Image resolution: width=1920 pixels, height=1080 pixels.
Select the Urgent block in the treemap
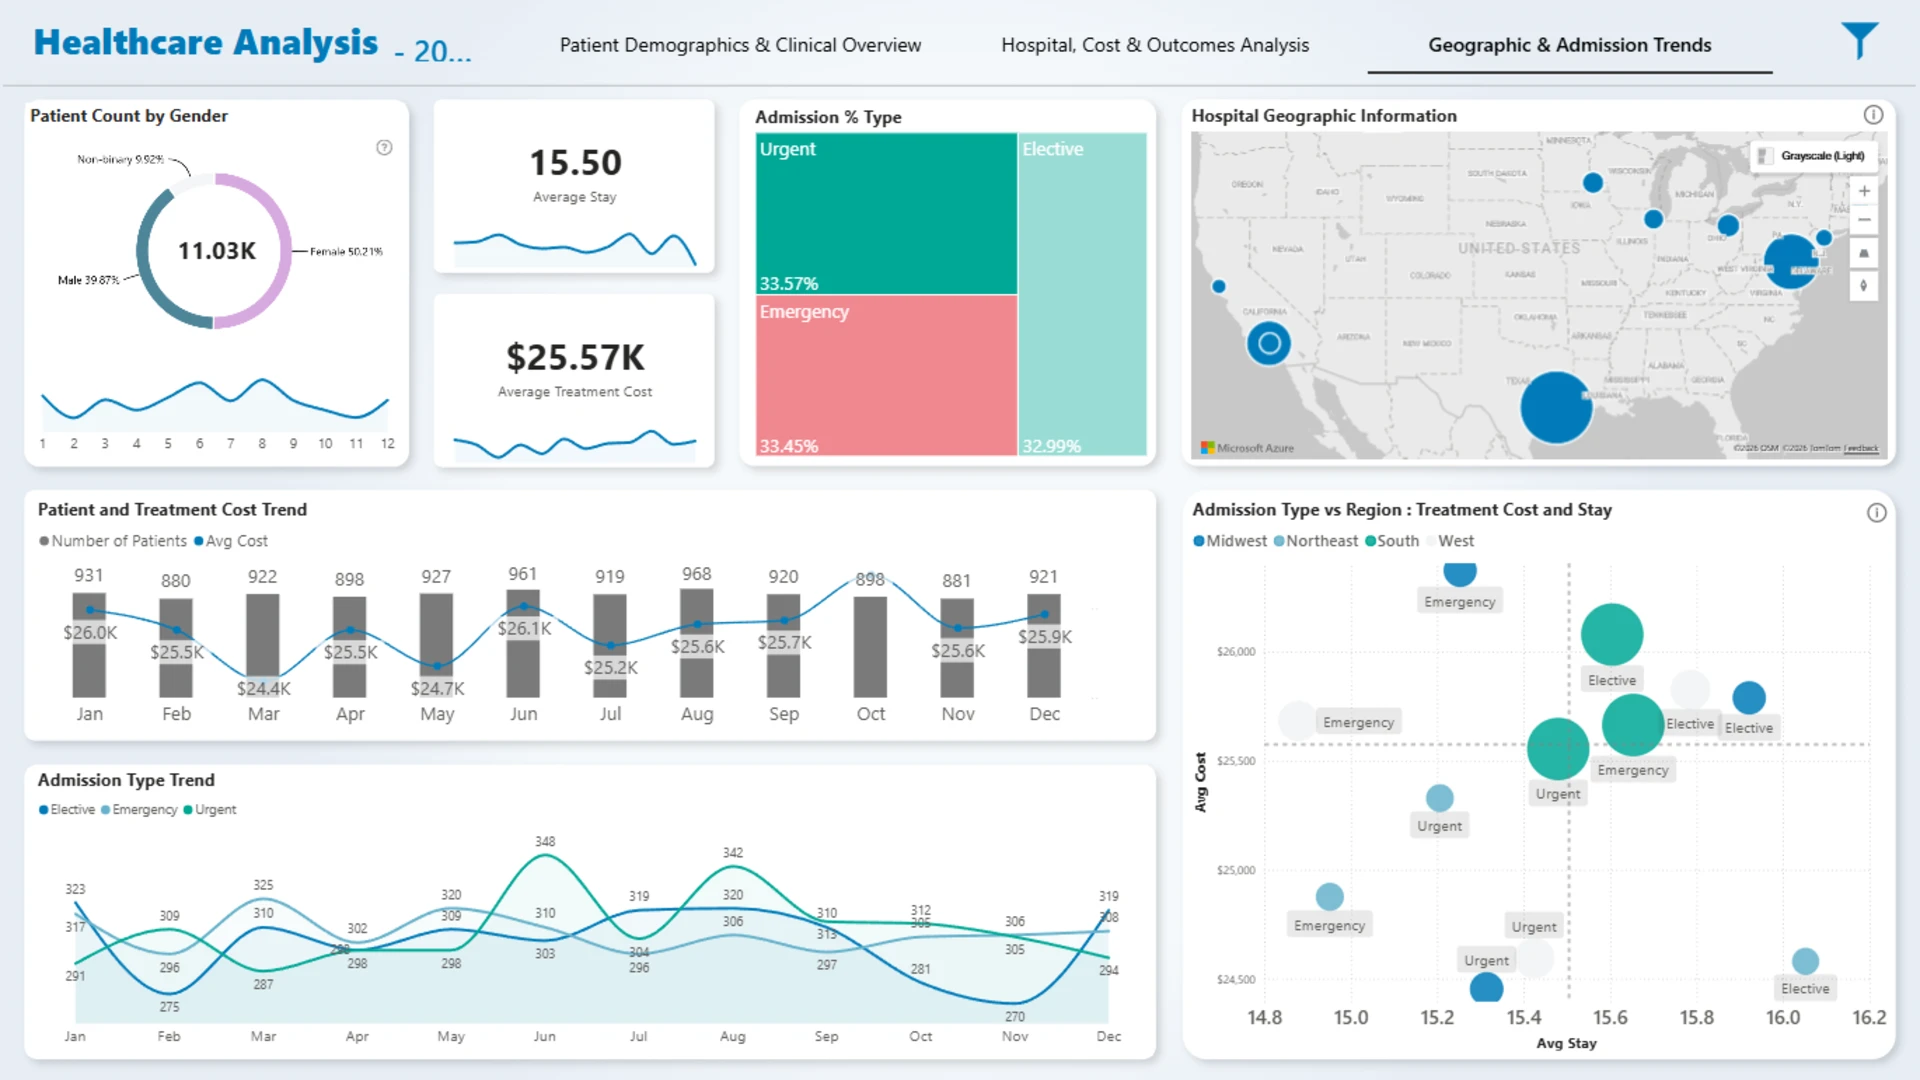click(886, 214)
